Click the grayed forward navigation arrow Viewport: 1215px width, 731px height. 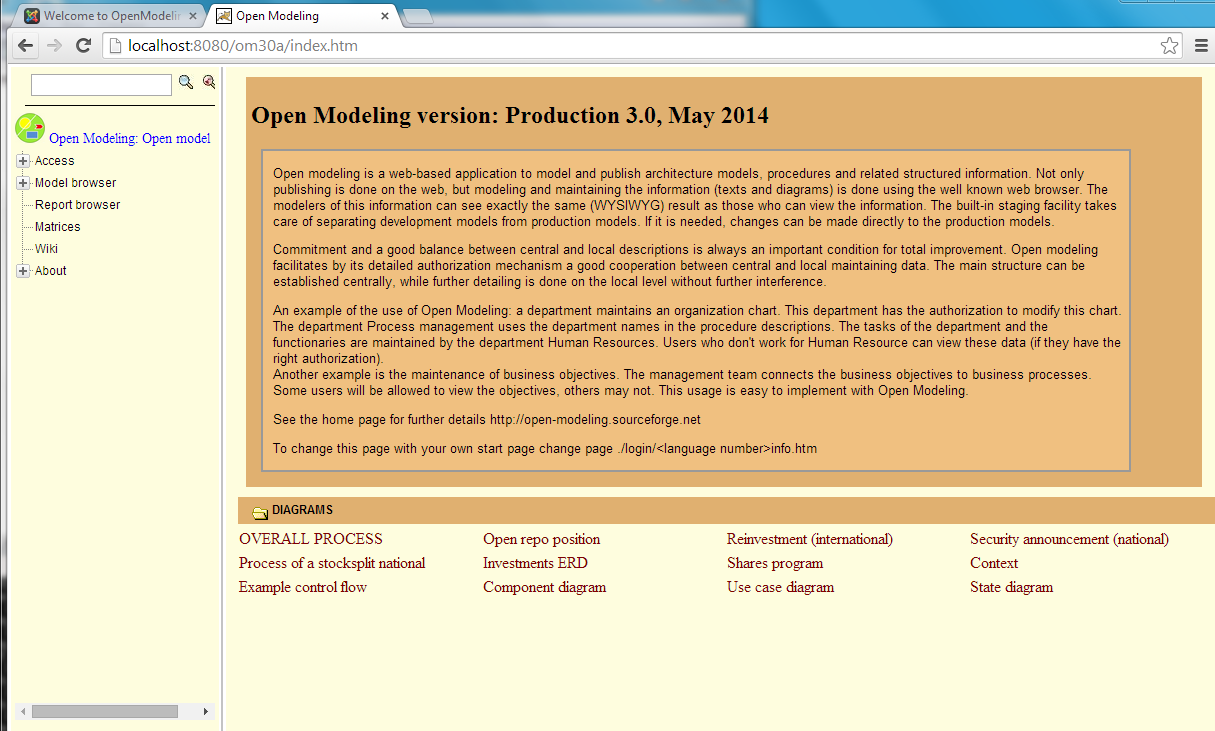[54, 45]
